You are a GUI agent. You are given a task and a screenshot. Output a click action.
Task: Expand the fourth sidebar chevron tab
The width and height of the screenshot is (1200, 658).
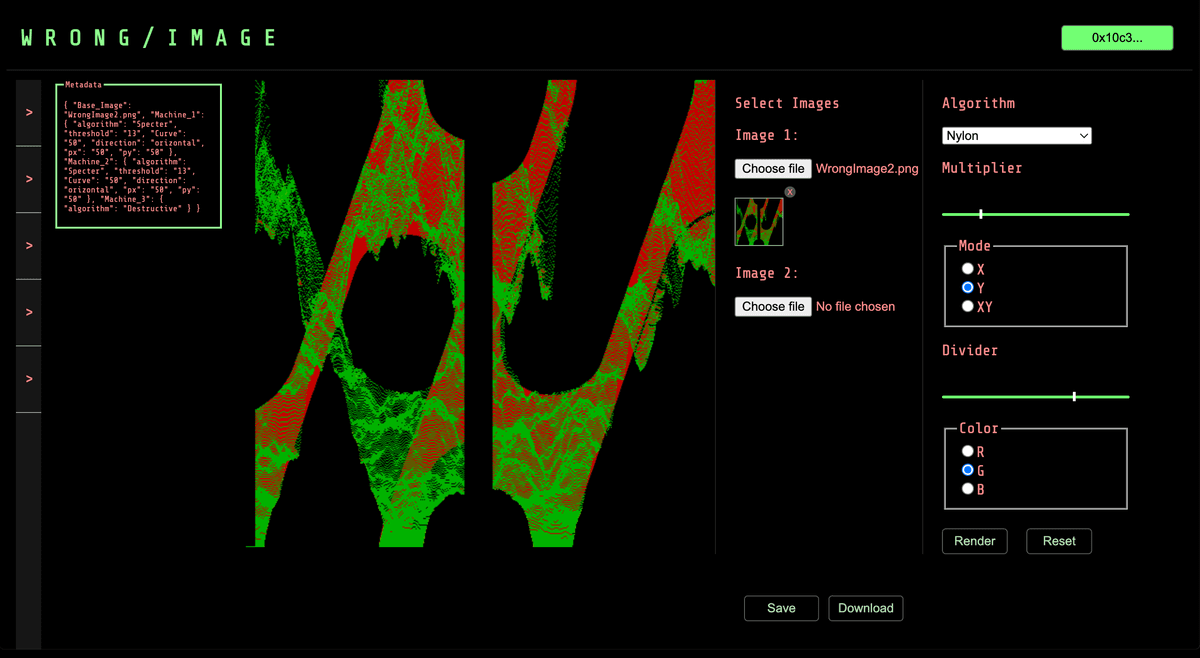[29, 312]
